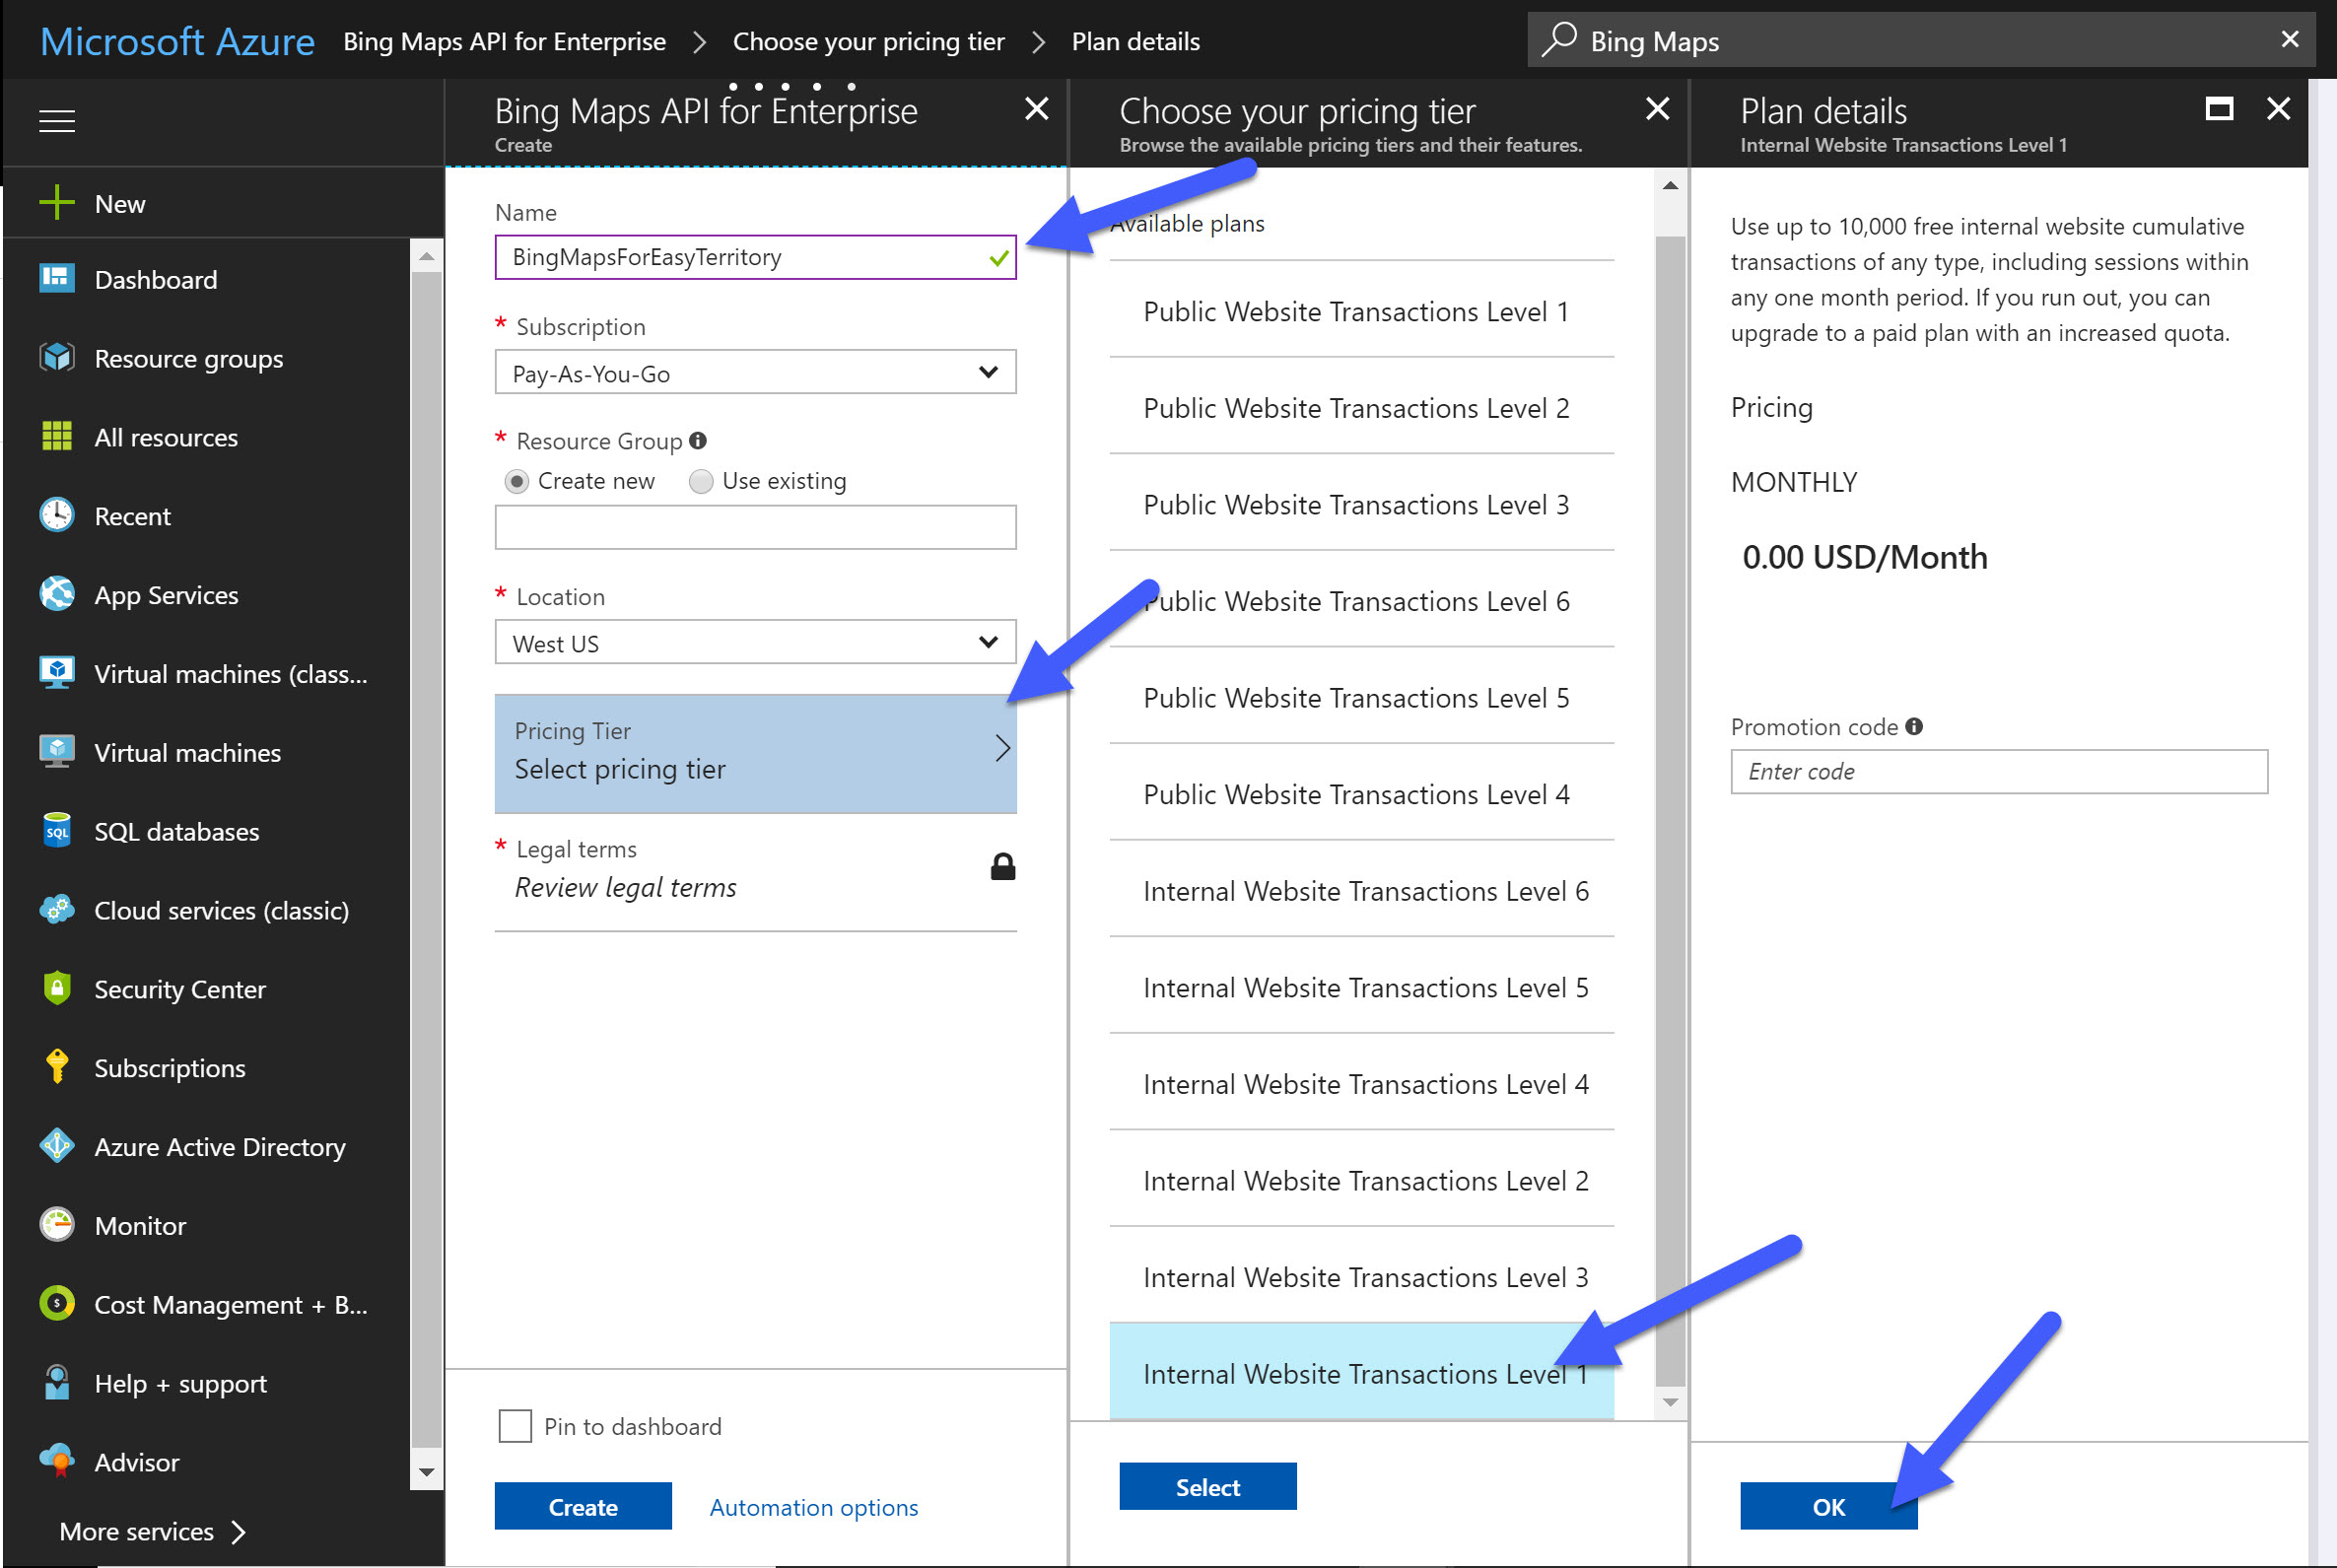
Task: Open the Subscription Pay-As-You-Go dropdown
Action: tap(755, 372)
